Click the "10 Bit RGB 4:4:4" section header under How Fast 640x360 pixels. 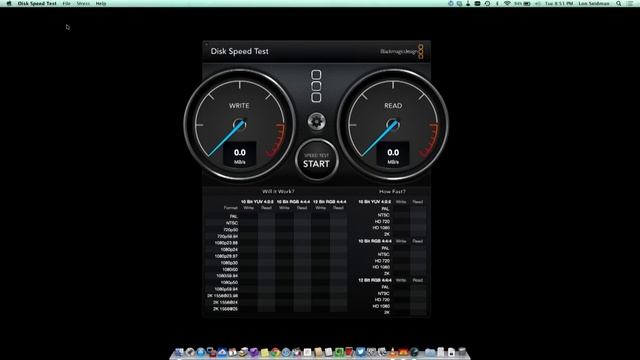[x=375, y=241]
